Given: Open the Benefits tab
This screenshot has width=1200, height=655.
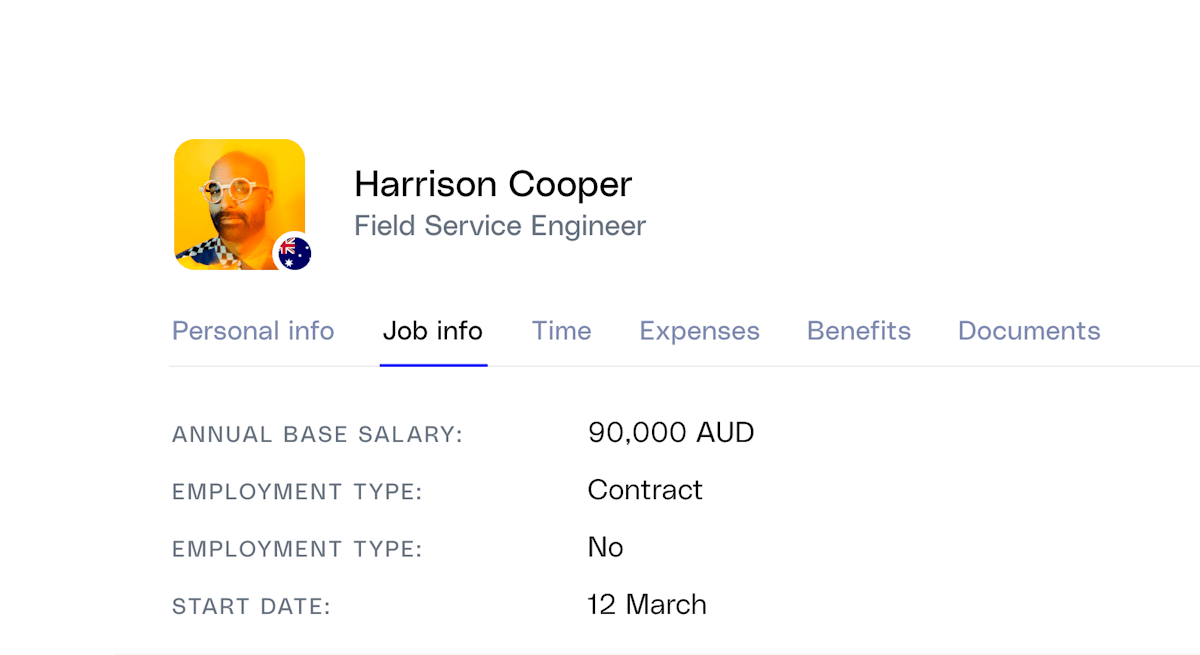Looking at the screenshot, I should [x=859, y=331].
